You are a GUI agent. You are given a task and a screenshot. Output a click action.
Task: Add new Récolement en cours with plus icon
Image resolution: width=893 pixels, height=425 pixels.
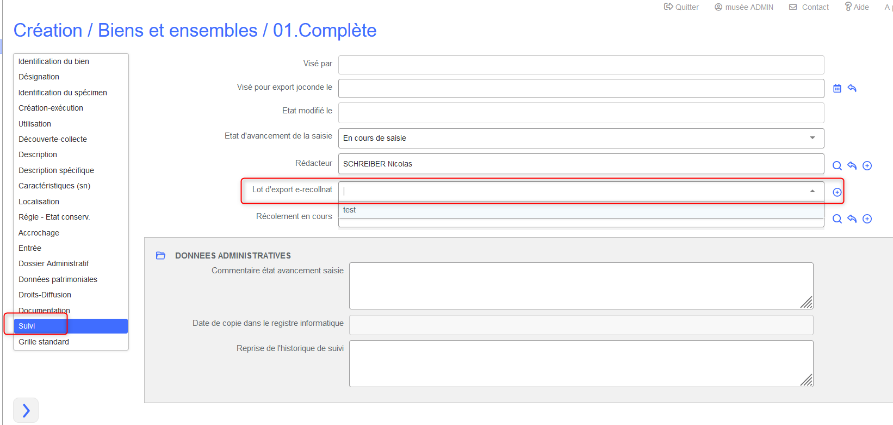tap(867, 219)
